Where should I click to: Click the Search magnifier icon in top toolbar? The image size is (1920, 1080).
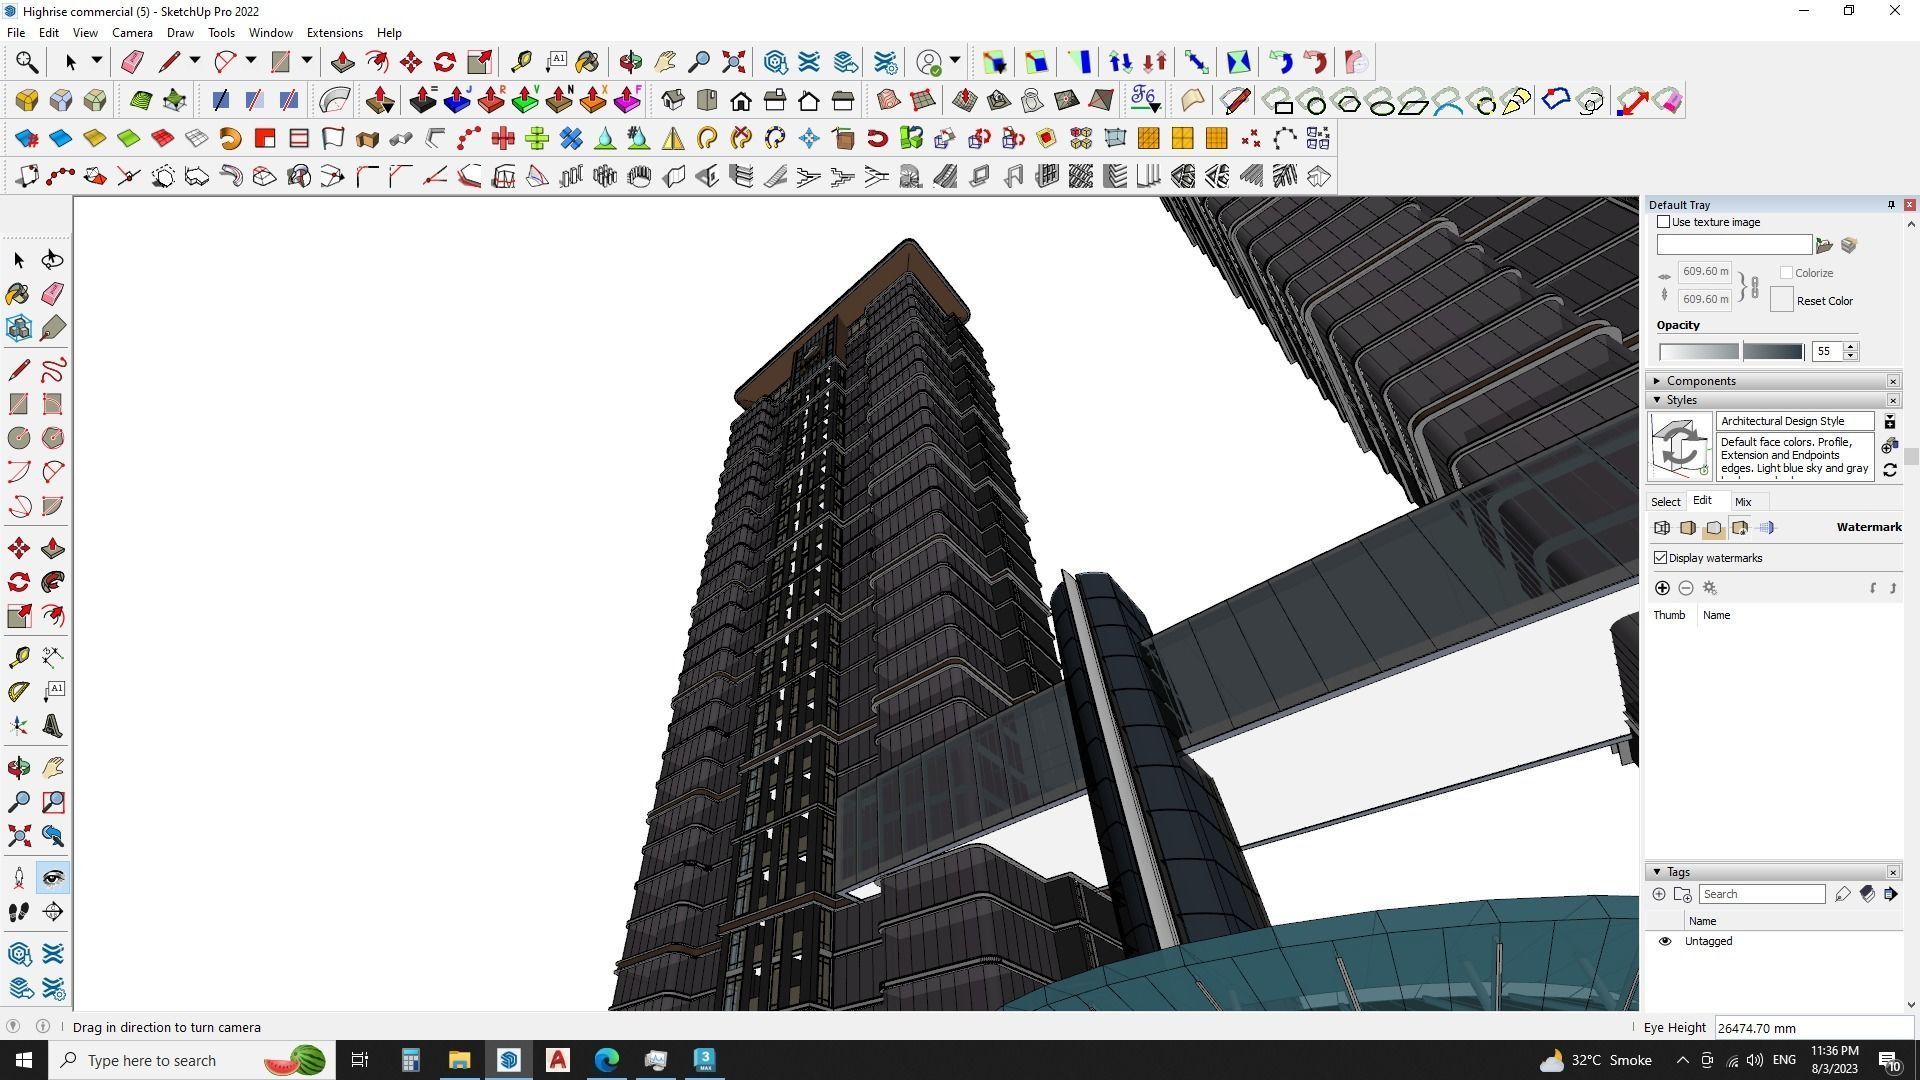27,62
